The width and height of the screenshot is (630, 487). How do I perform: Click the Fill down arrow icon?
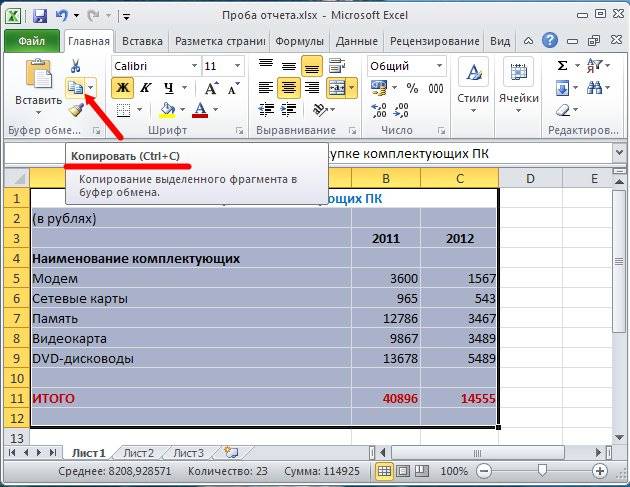pos(562,88)
